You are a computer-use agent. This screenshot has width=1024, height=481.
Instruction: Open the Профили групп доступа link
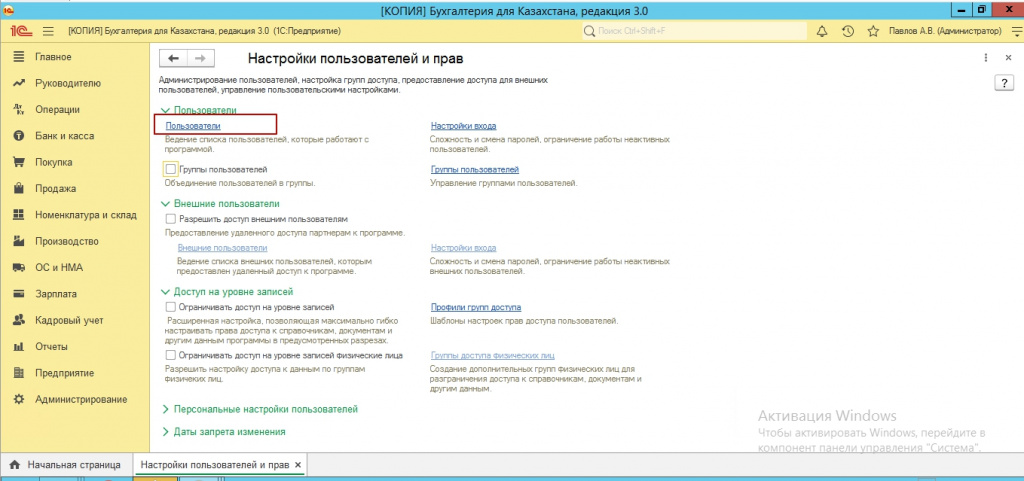click(x=475, y=307)
